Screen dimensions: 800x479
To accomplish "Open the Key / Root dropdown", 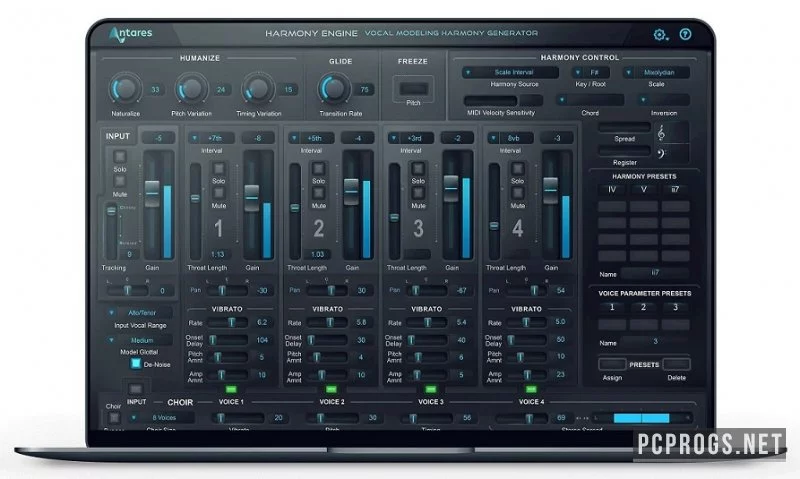I will tap(591, 72).
